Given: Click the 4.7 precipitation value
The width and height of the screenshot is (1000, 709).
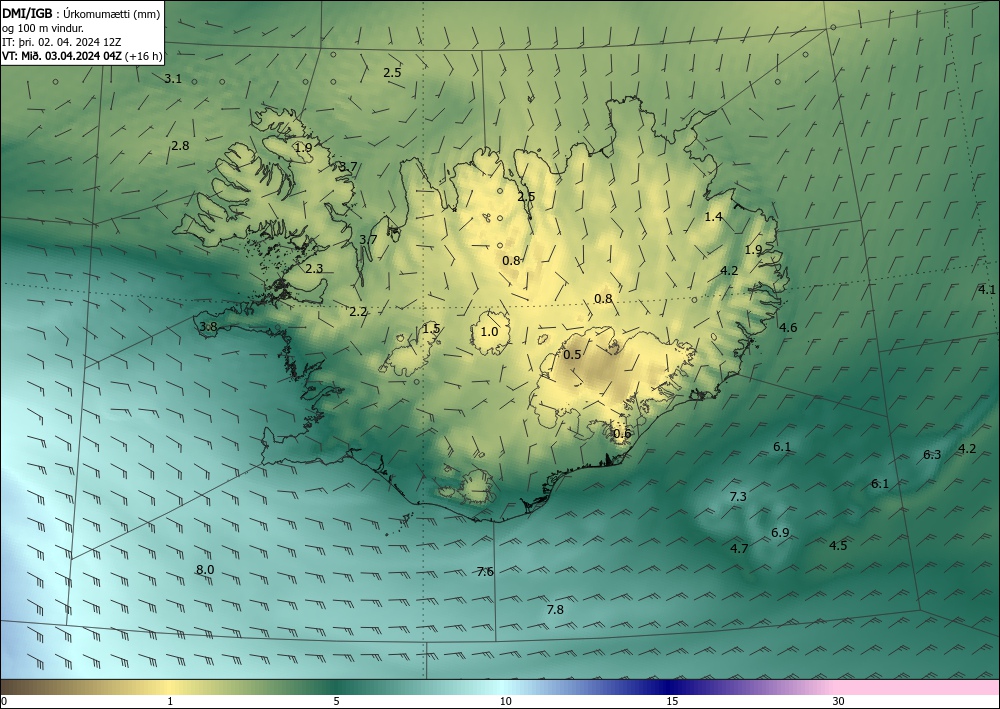Looking at the screenshot, I should 739,548.
